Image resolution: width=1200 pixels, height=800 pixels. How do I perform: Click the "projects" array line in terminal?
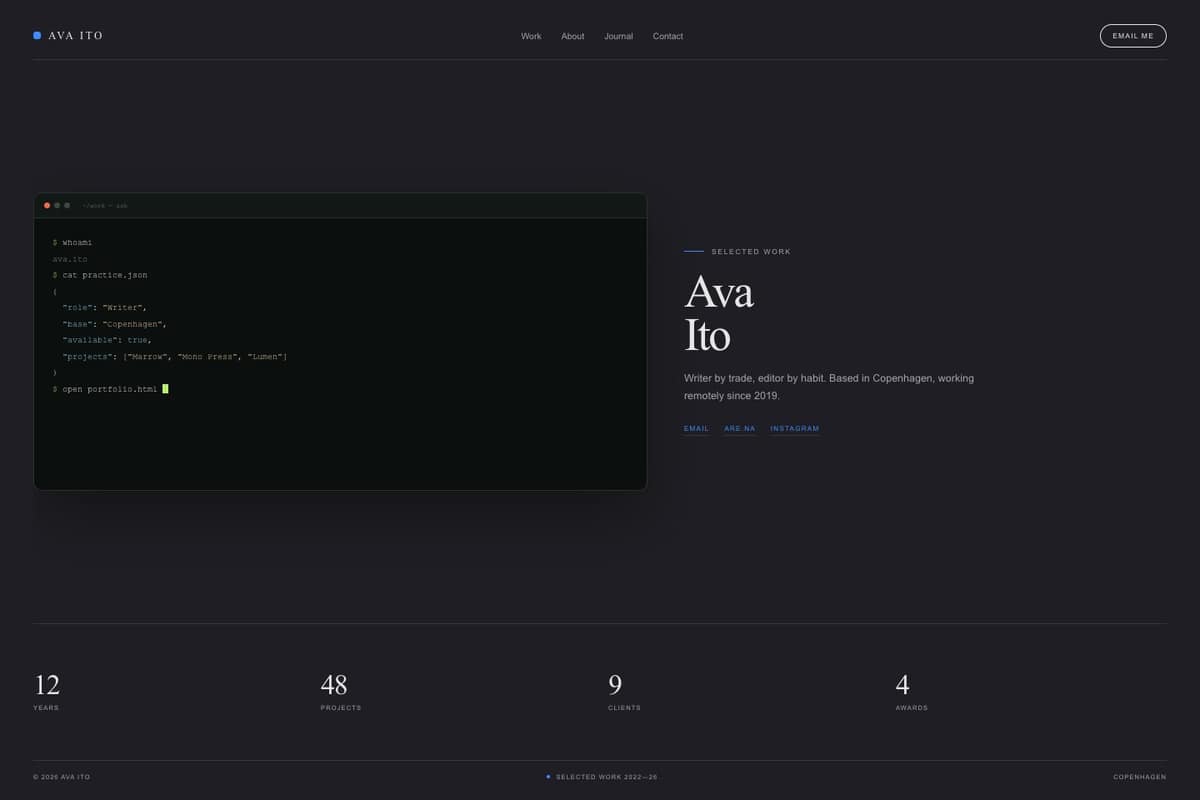tap(175, 357)
